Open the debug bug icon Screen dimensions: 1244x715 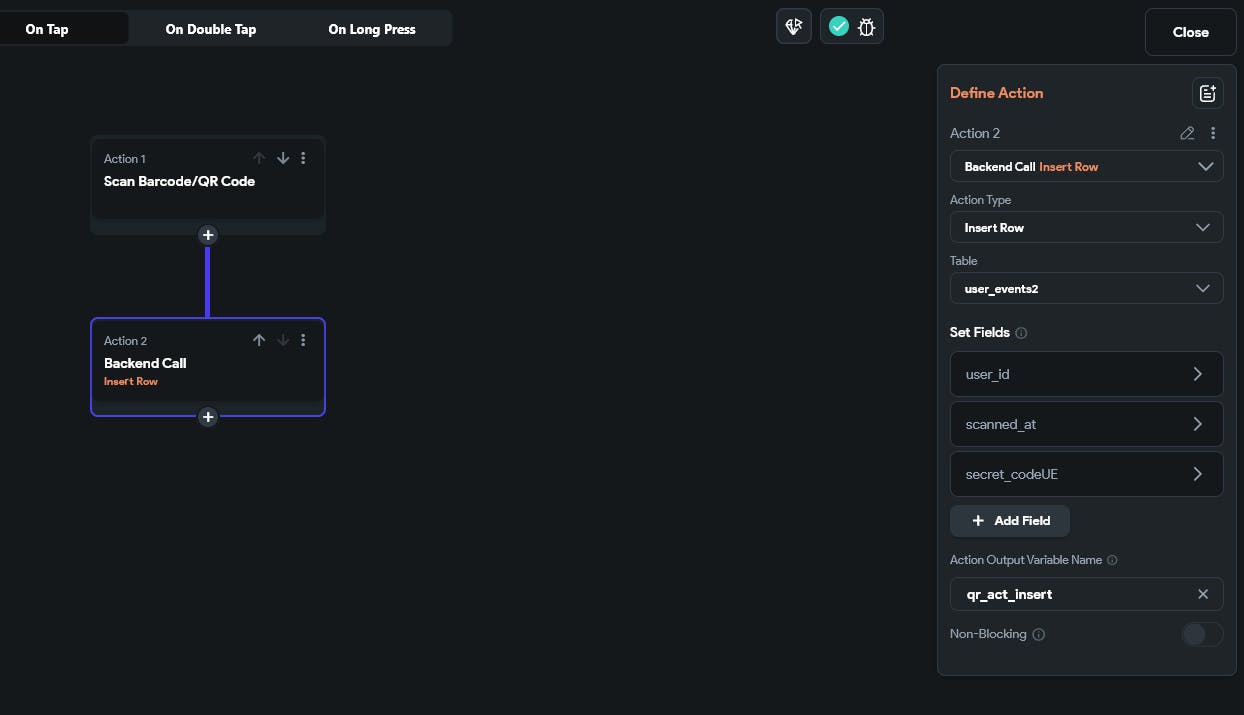(x=866, y=27)
